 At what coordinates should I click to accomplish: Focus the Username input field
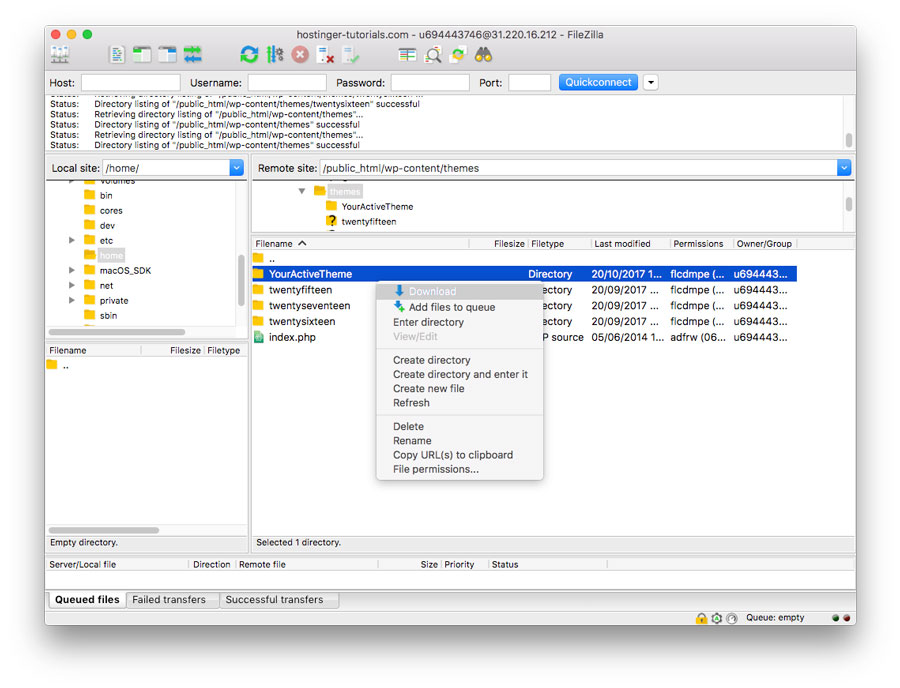pyautogui.click(x=287, y=83)
